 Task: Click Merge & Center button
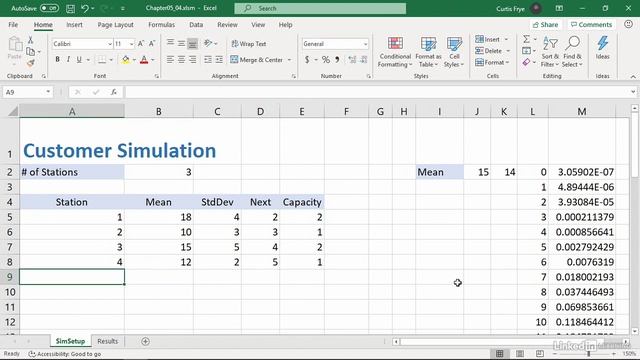(257, 60)
